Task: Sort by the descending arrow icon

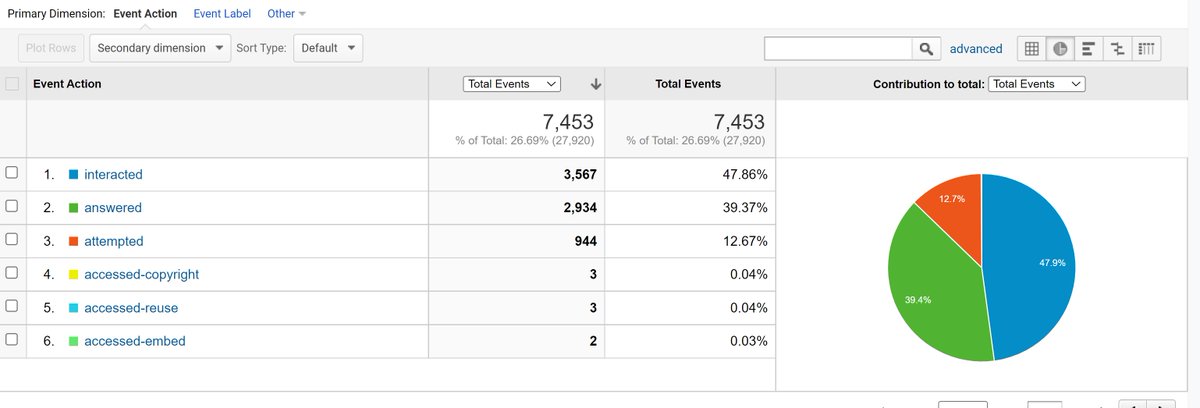Action: (x=595, y=84)
